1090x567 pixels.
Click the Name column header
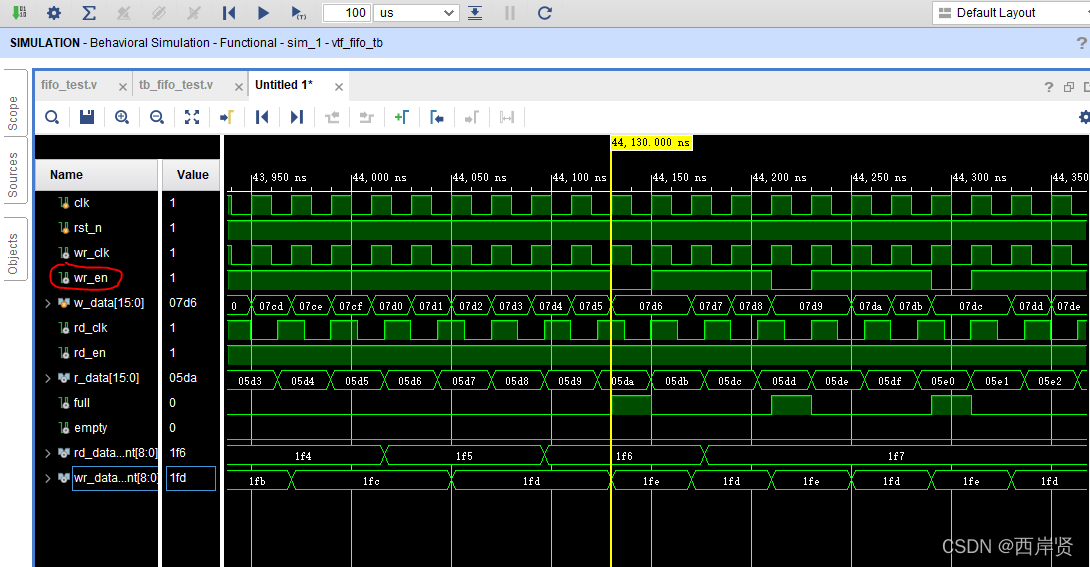[97, 175]
